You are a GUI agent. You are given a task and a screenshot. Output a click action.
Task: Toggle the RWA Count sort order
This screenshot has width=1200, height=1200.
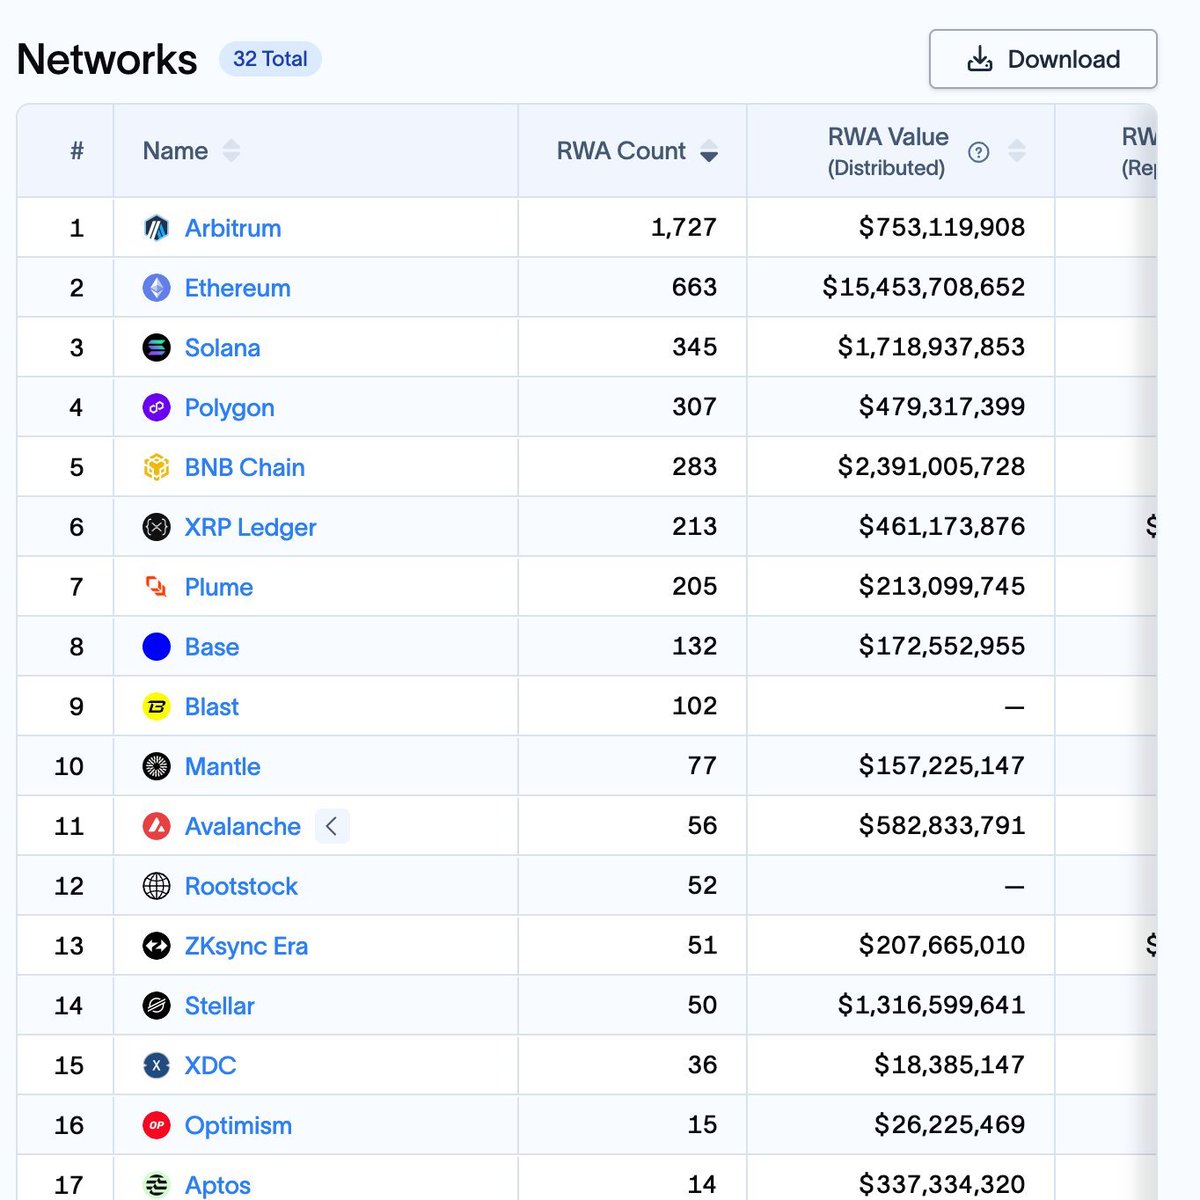click(708, 152)
